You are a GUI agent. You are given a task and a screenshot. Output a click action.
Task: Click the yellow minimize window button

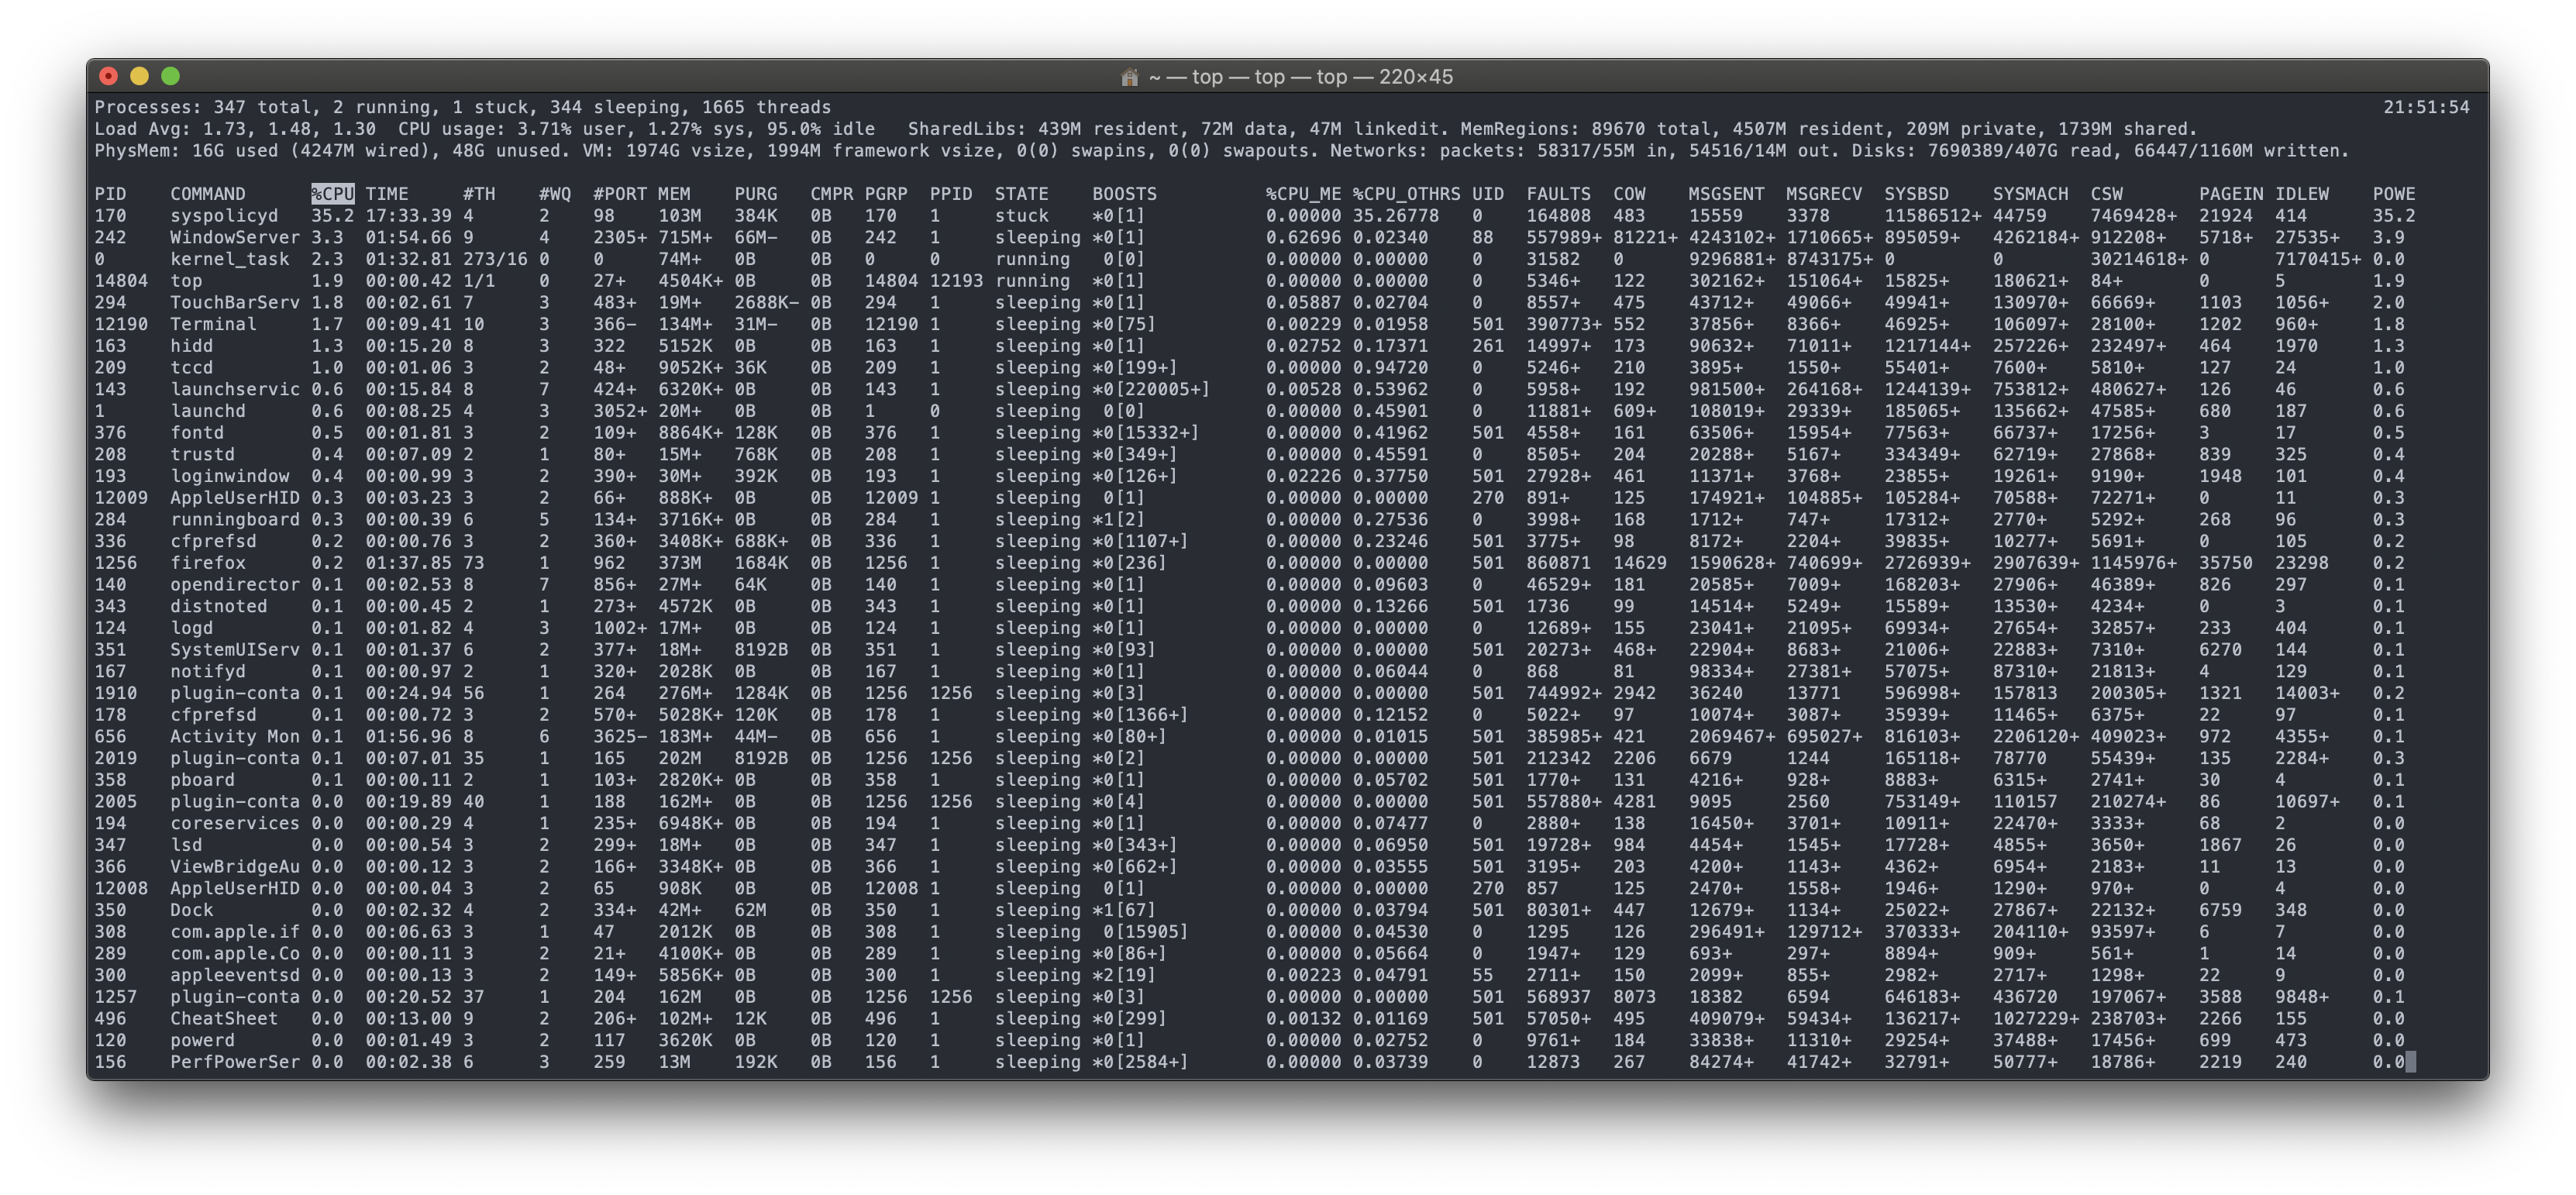click(x=140, y=76)
